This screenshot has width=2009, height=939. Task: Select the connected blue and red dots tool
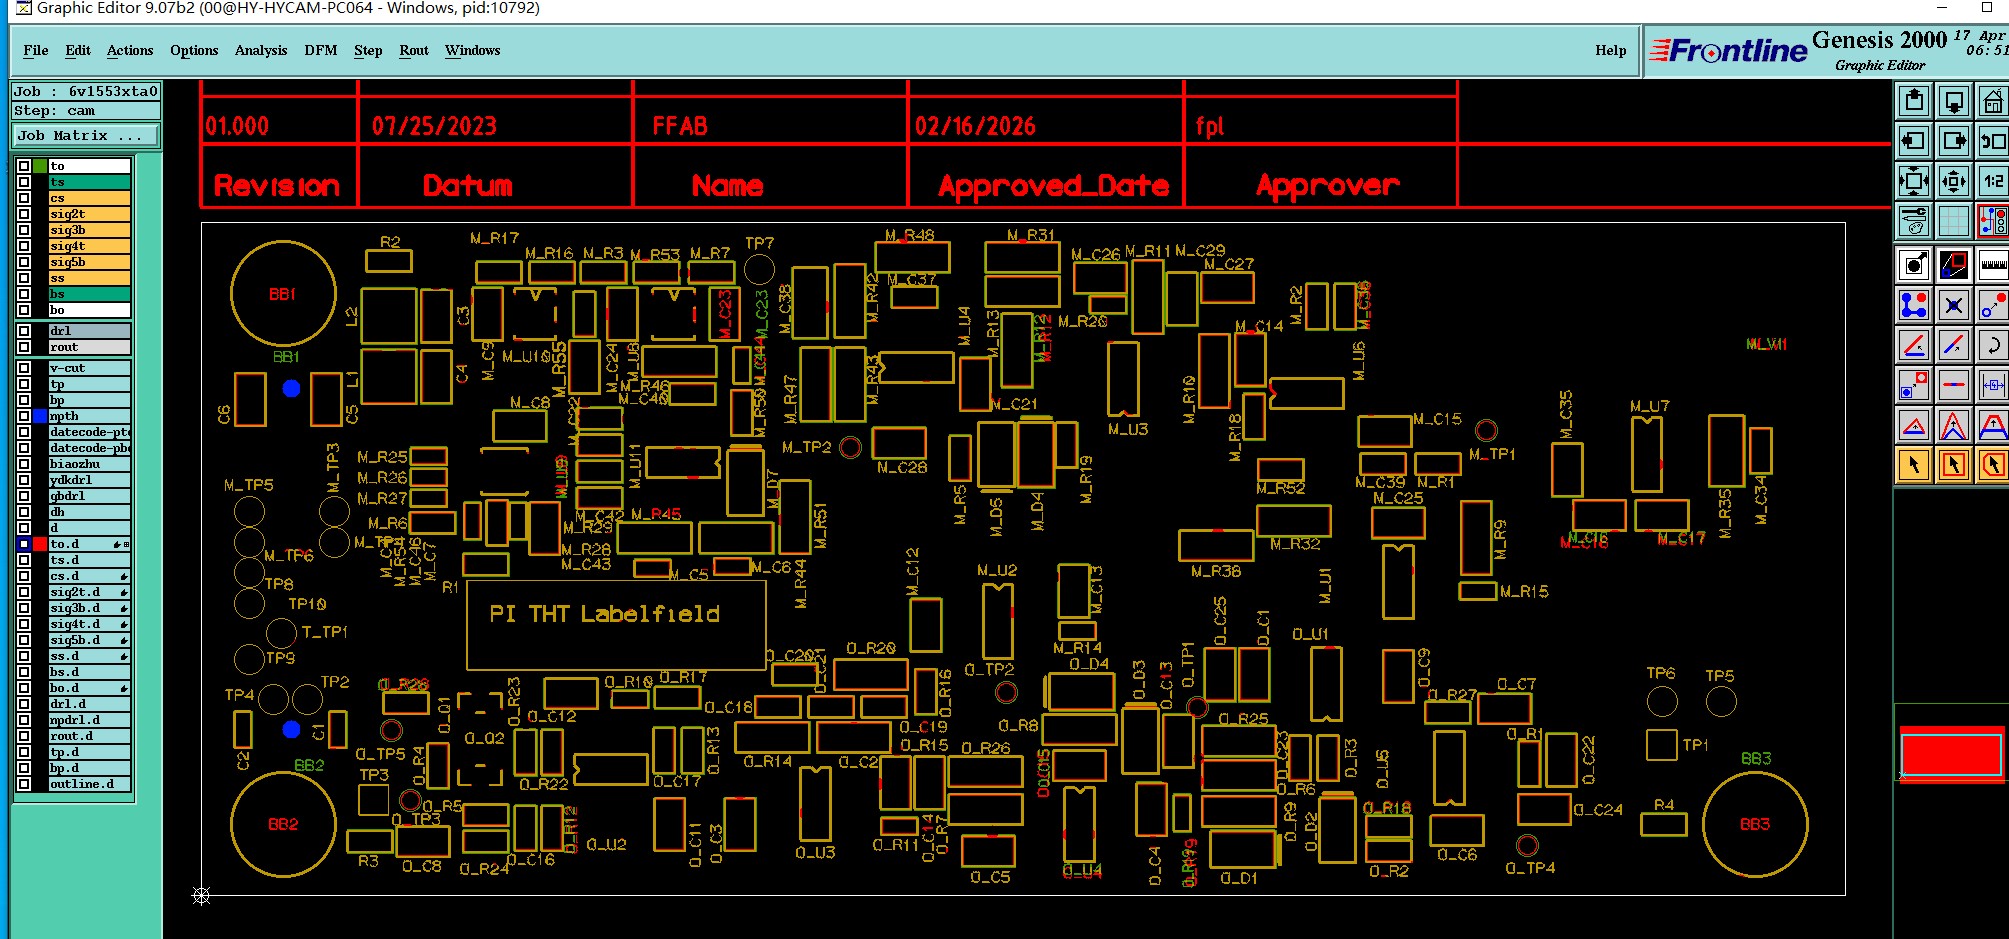pyautogui.click(x=1914, y=305)
